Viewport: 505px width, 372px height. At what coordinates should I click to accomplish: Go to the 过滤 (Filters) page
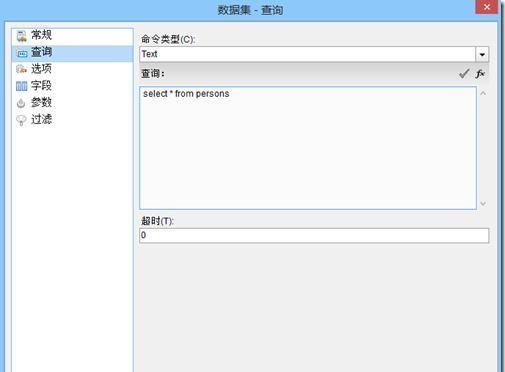[x=72, y=119]
